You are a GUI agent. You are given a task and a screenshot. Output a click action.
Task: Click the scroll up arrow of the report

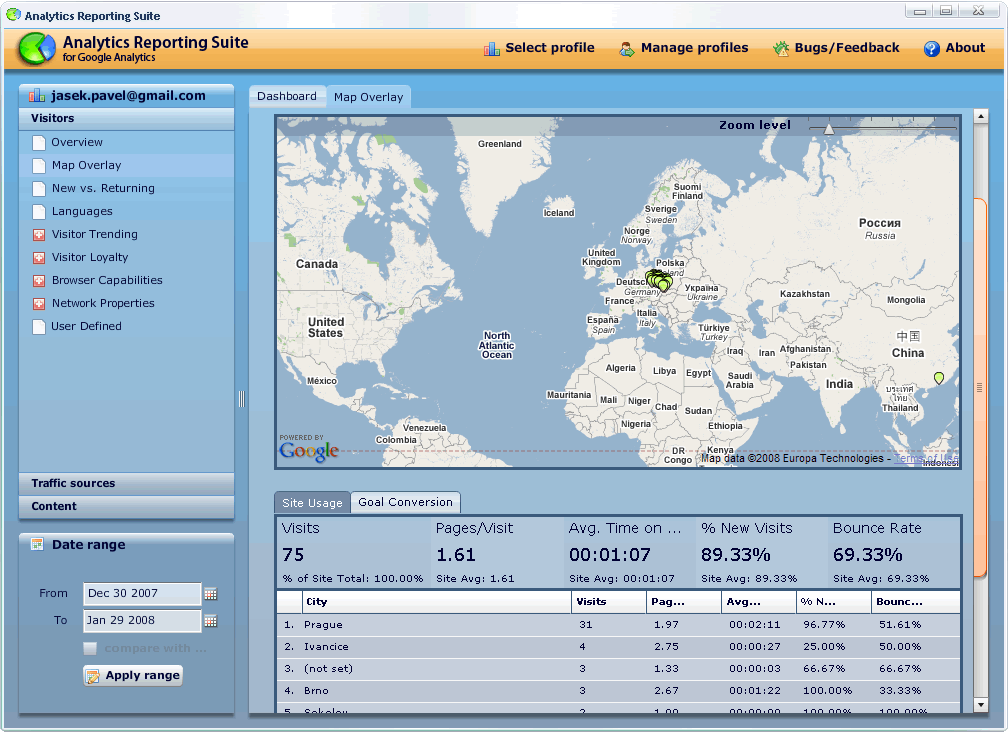980,116
